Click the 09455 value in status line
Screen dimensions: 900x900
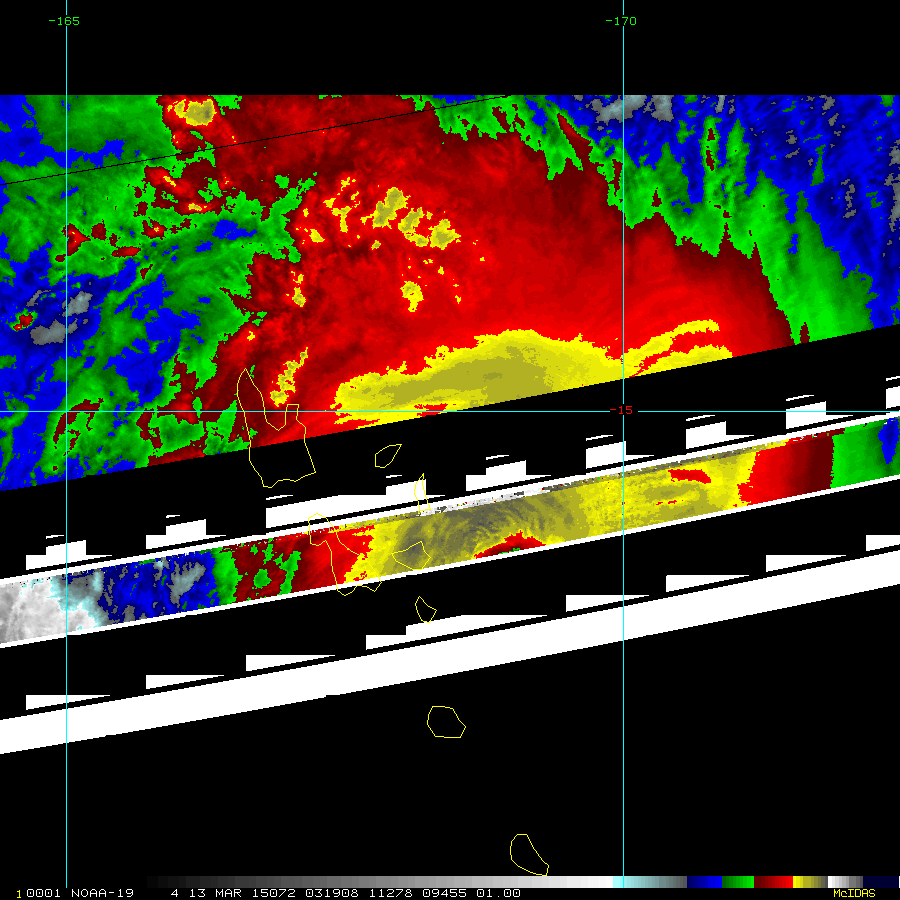444,893
